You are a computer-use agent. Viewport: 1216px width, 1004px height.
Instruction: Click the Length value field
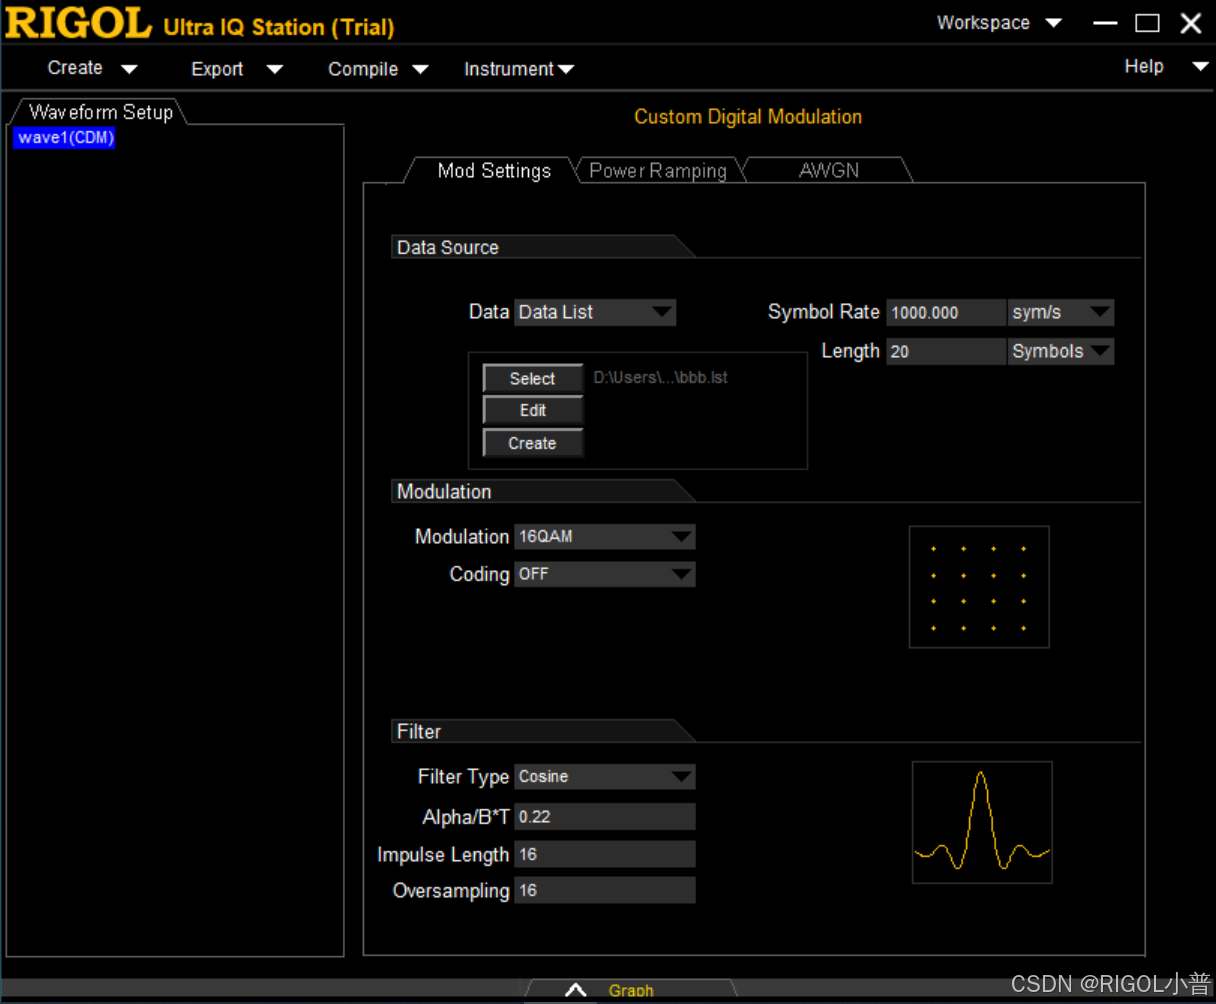click(x=946, y=351)
